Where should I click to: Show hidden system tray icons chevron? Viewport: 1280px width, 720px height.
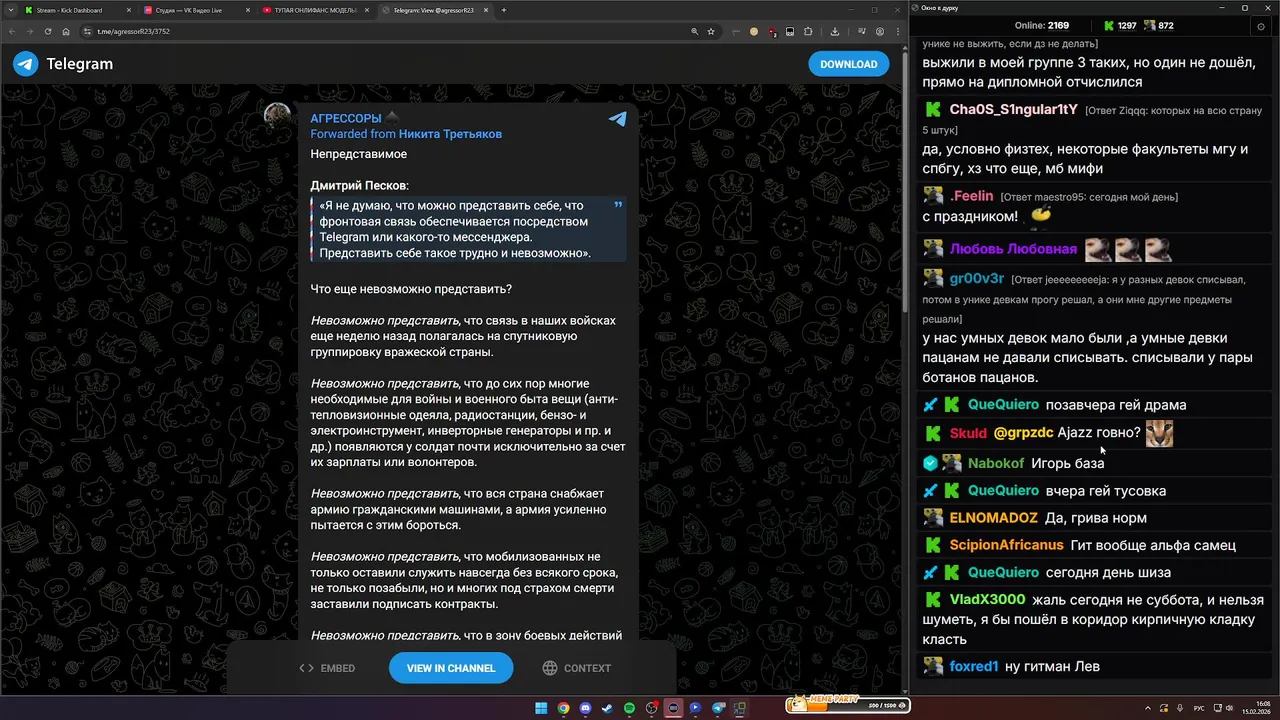1148,708
